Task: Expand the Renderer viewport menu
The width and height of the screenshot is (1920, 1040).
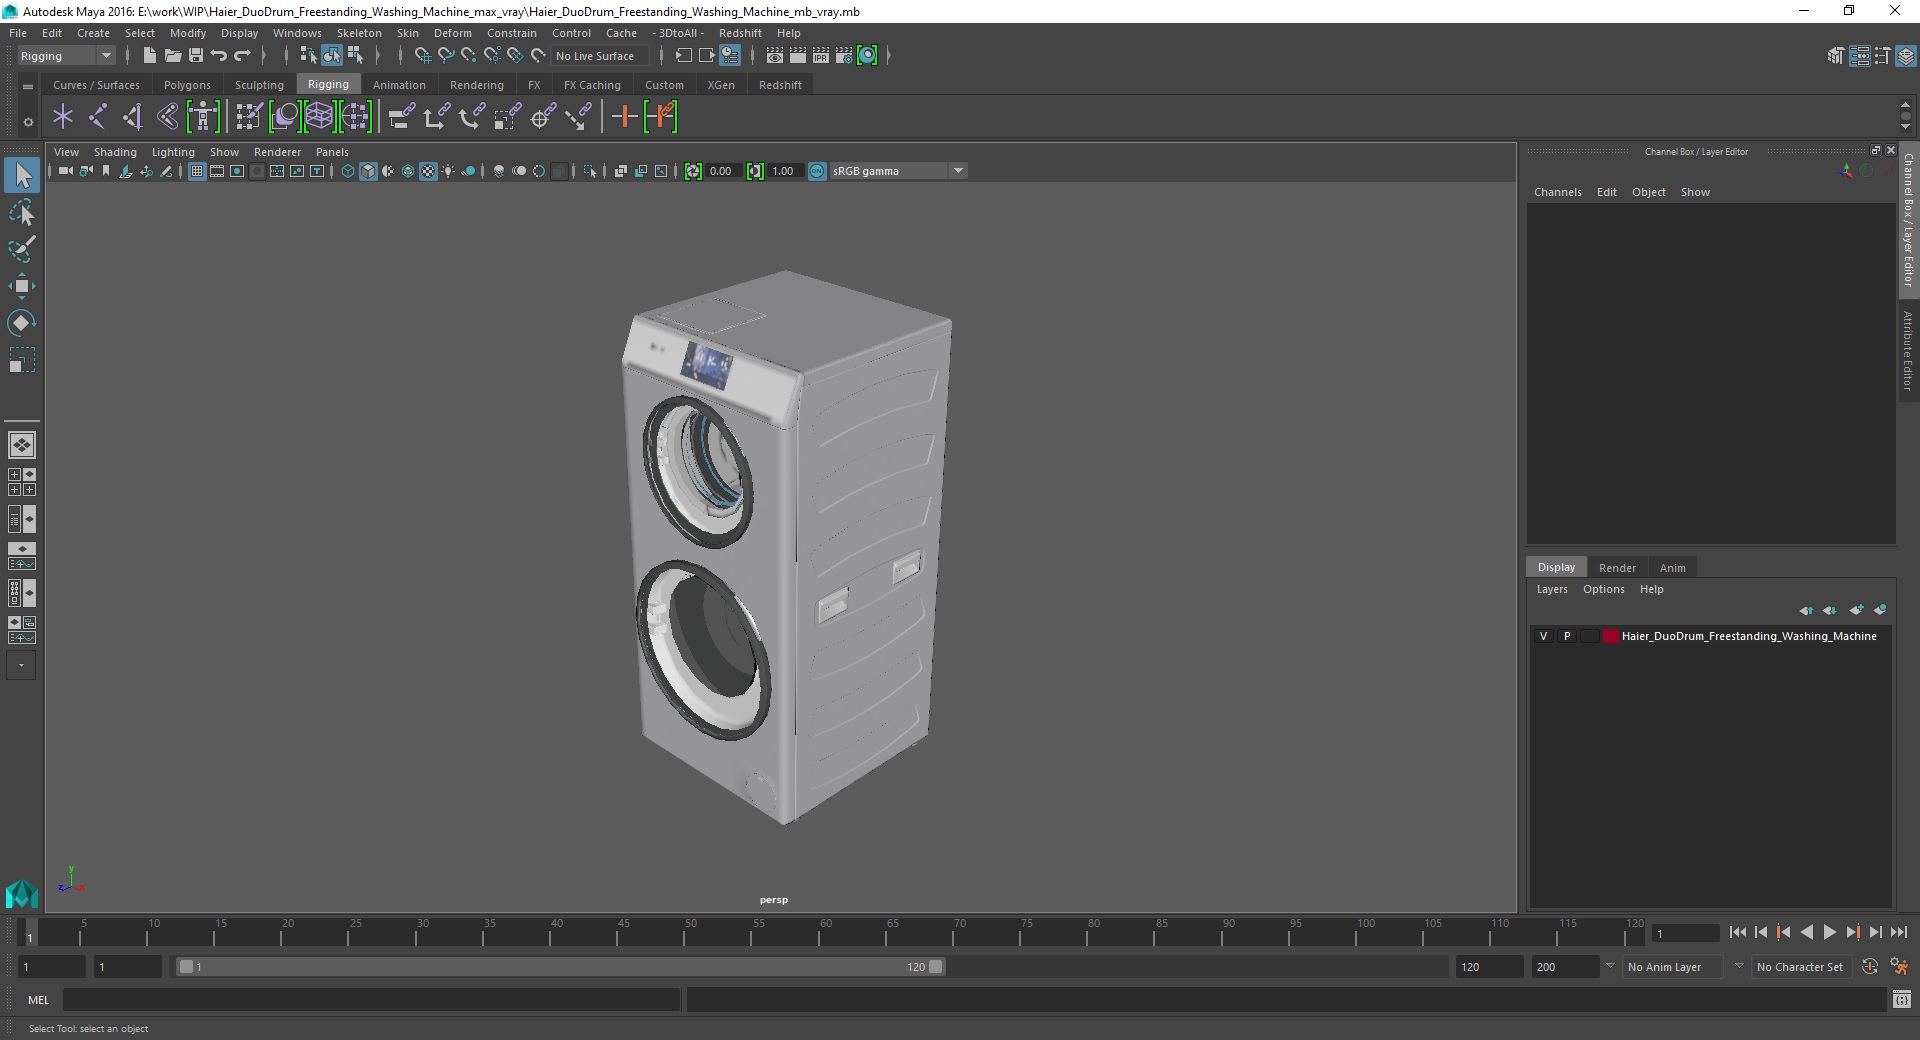Action: tap(277, 152)
